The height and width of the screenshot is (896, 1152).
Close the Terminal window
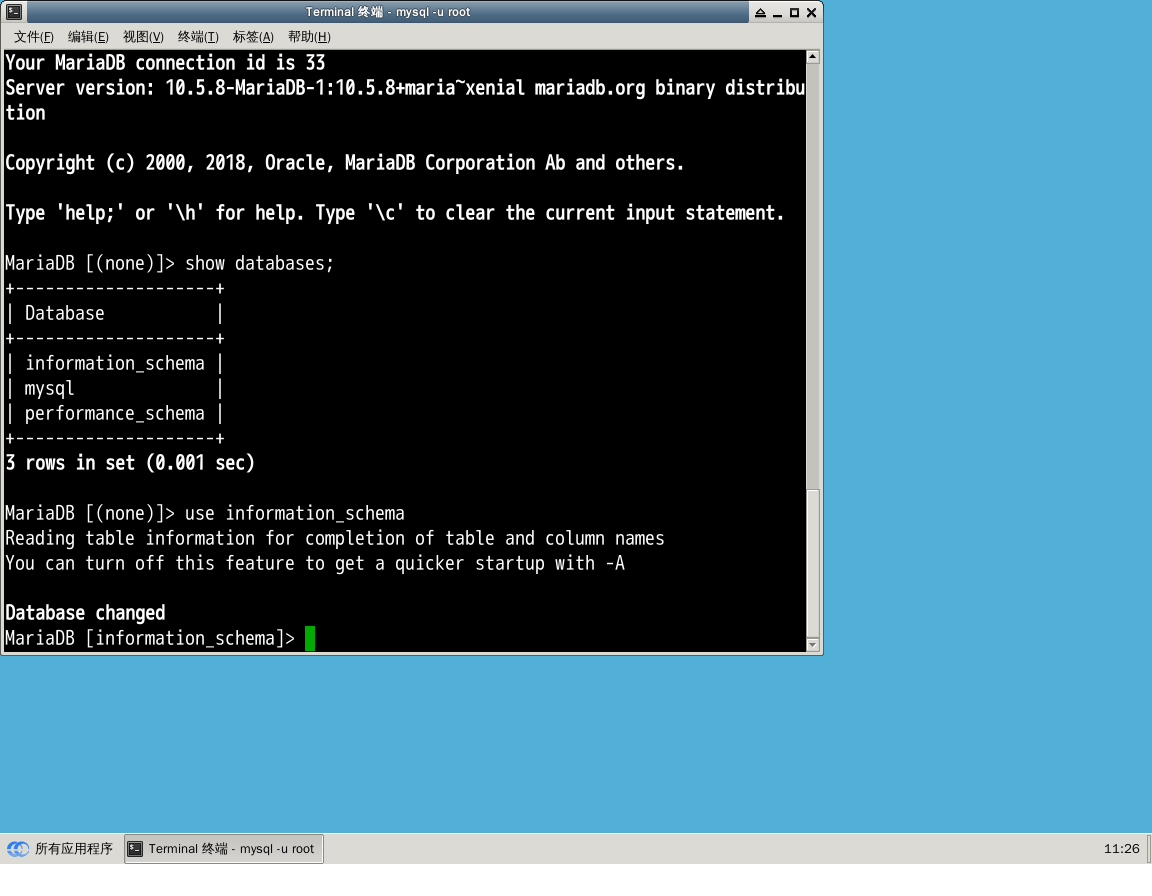tap(812, 12)
